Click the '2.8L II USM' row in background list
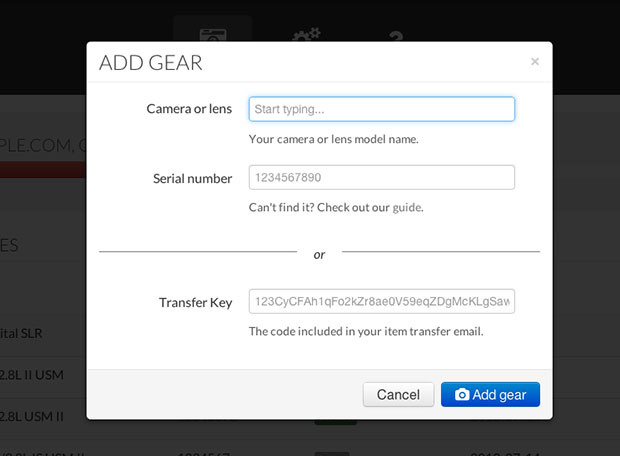This screenshot has width=620, height=456. pos(32,375)
